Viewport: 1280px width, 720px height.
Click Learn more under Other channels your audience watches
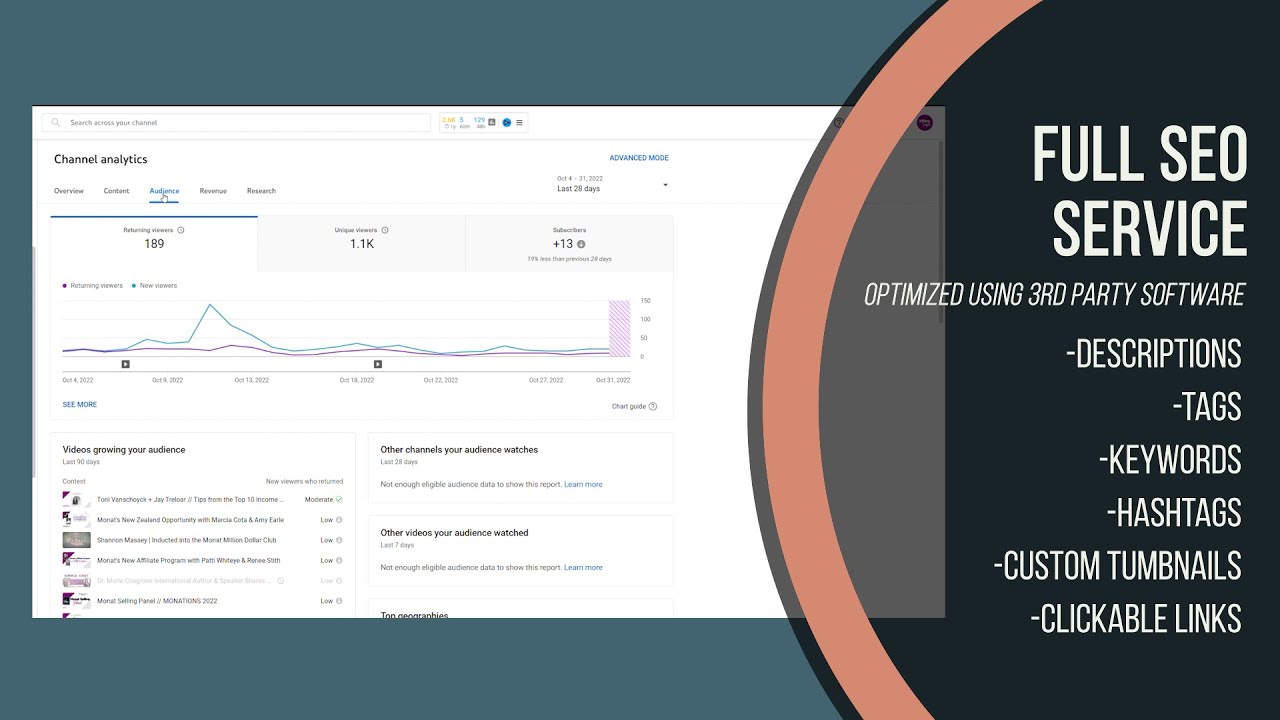[583, 484]
